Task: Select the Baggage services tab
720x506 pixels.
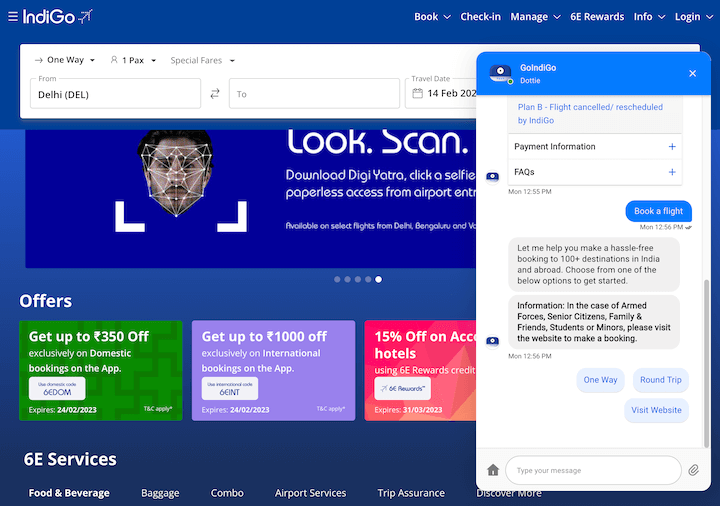Action: click(160, 493)
